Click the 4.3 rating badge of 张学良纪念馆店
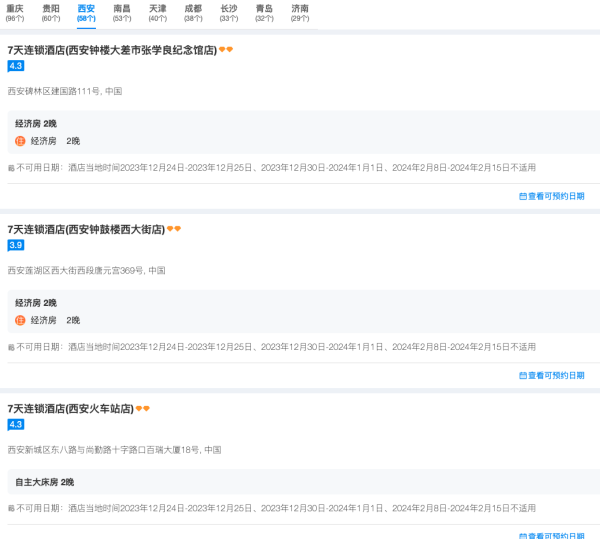The image size is (600, 539). [16, 66]
